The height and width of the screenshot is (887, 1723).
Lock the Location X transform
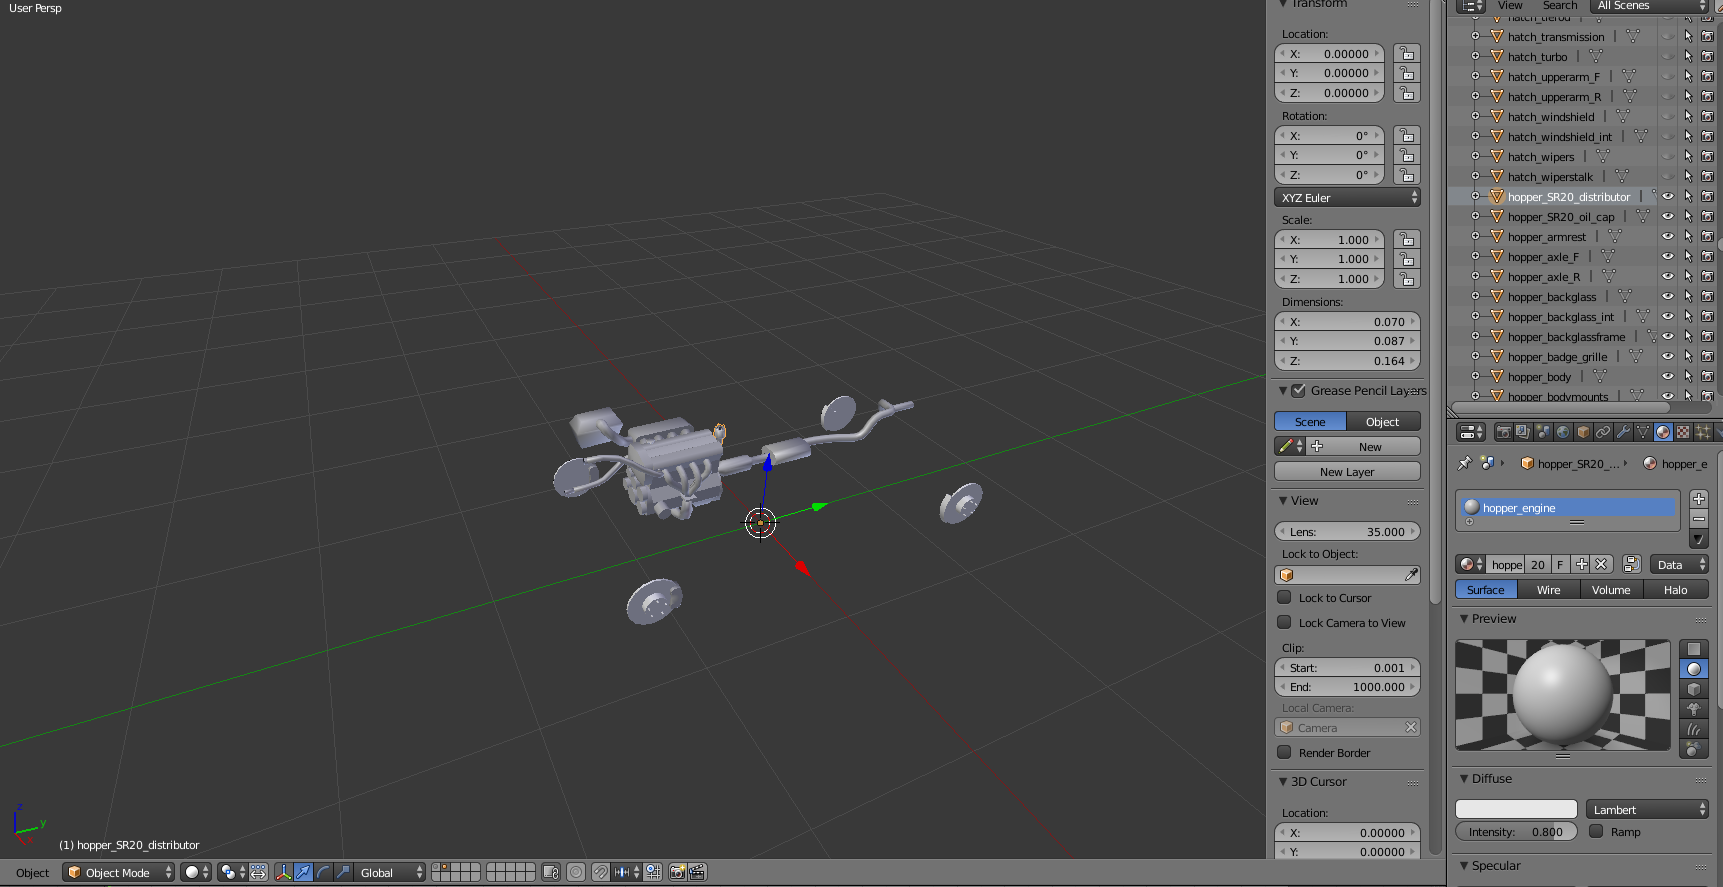click(x=1407, y=54)
